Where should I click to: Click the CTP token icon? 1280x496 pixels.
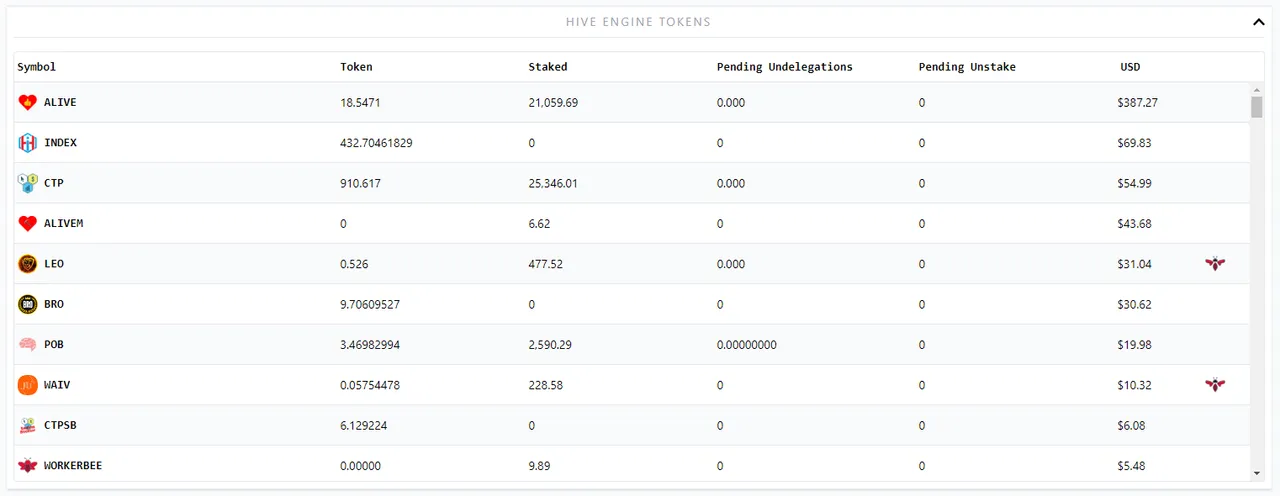pos(27,183)
